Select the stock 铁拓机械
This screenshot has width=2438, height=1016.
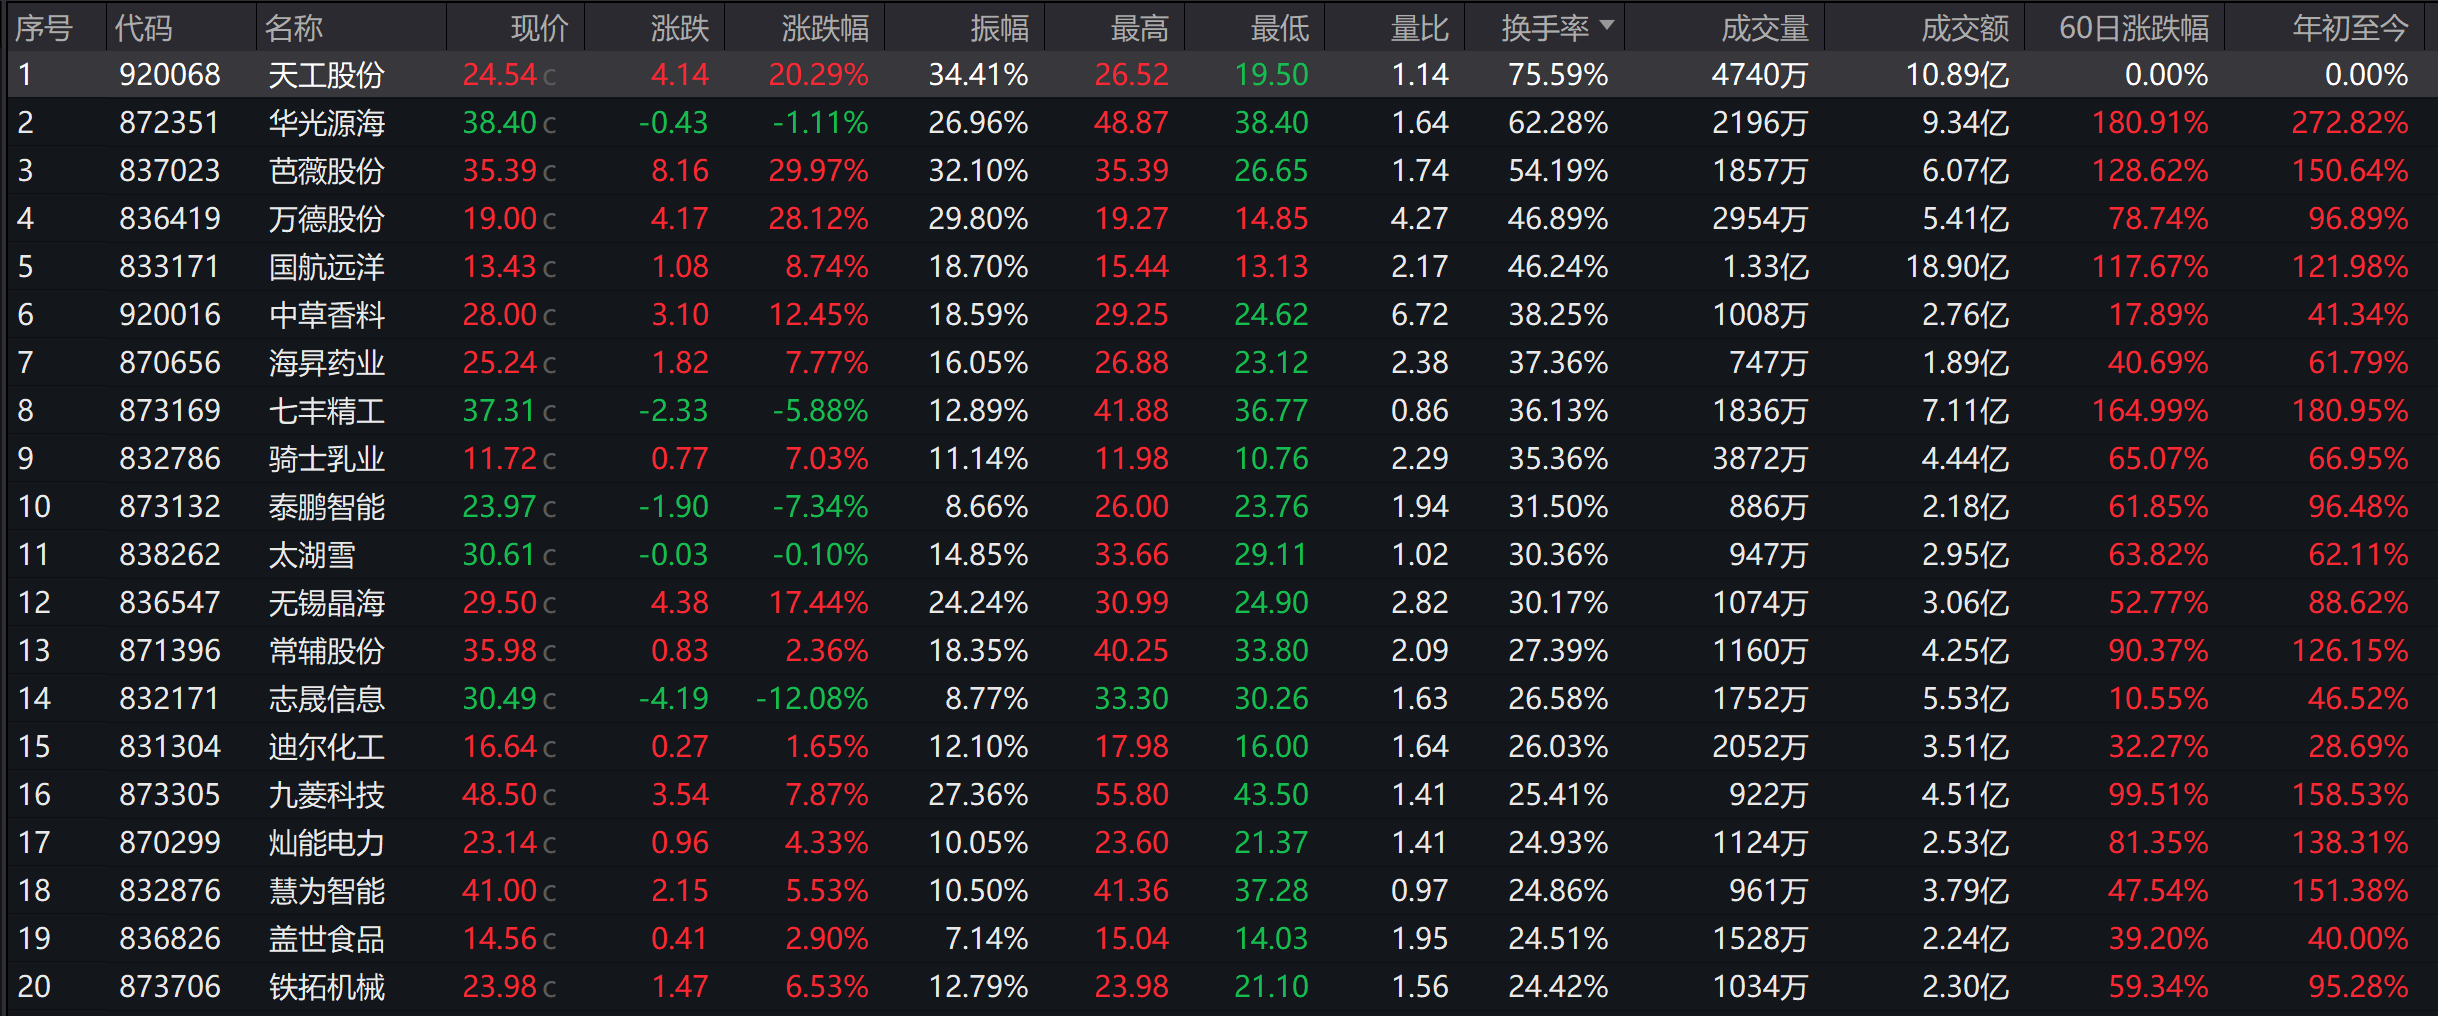point(327,987)
